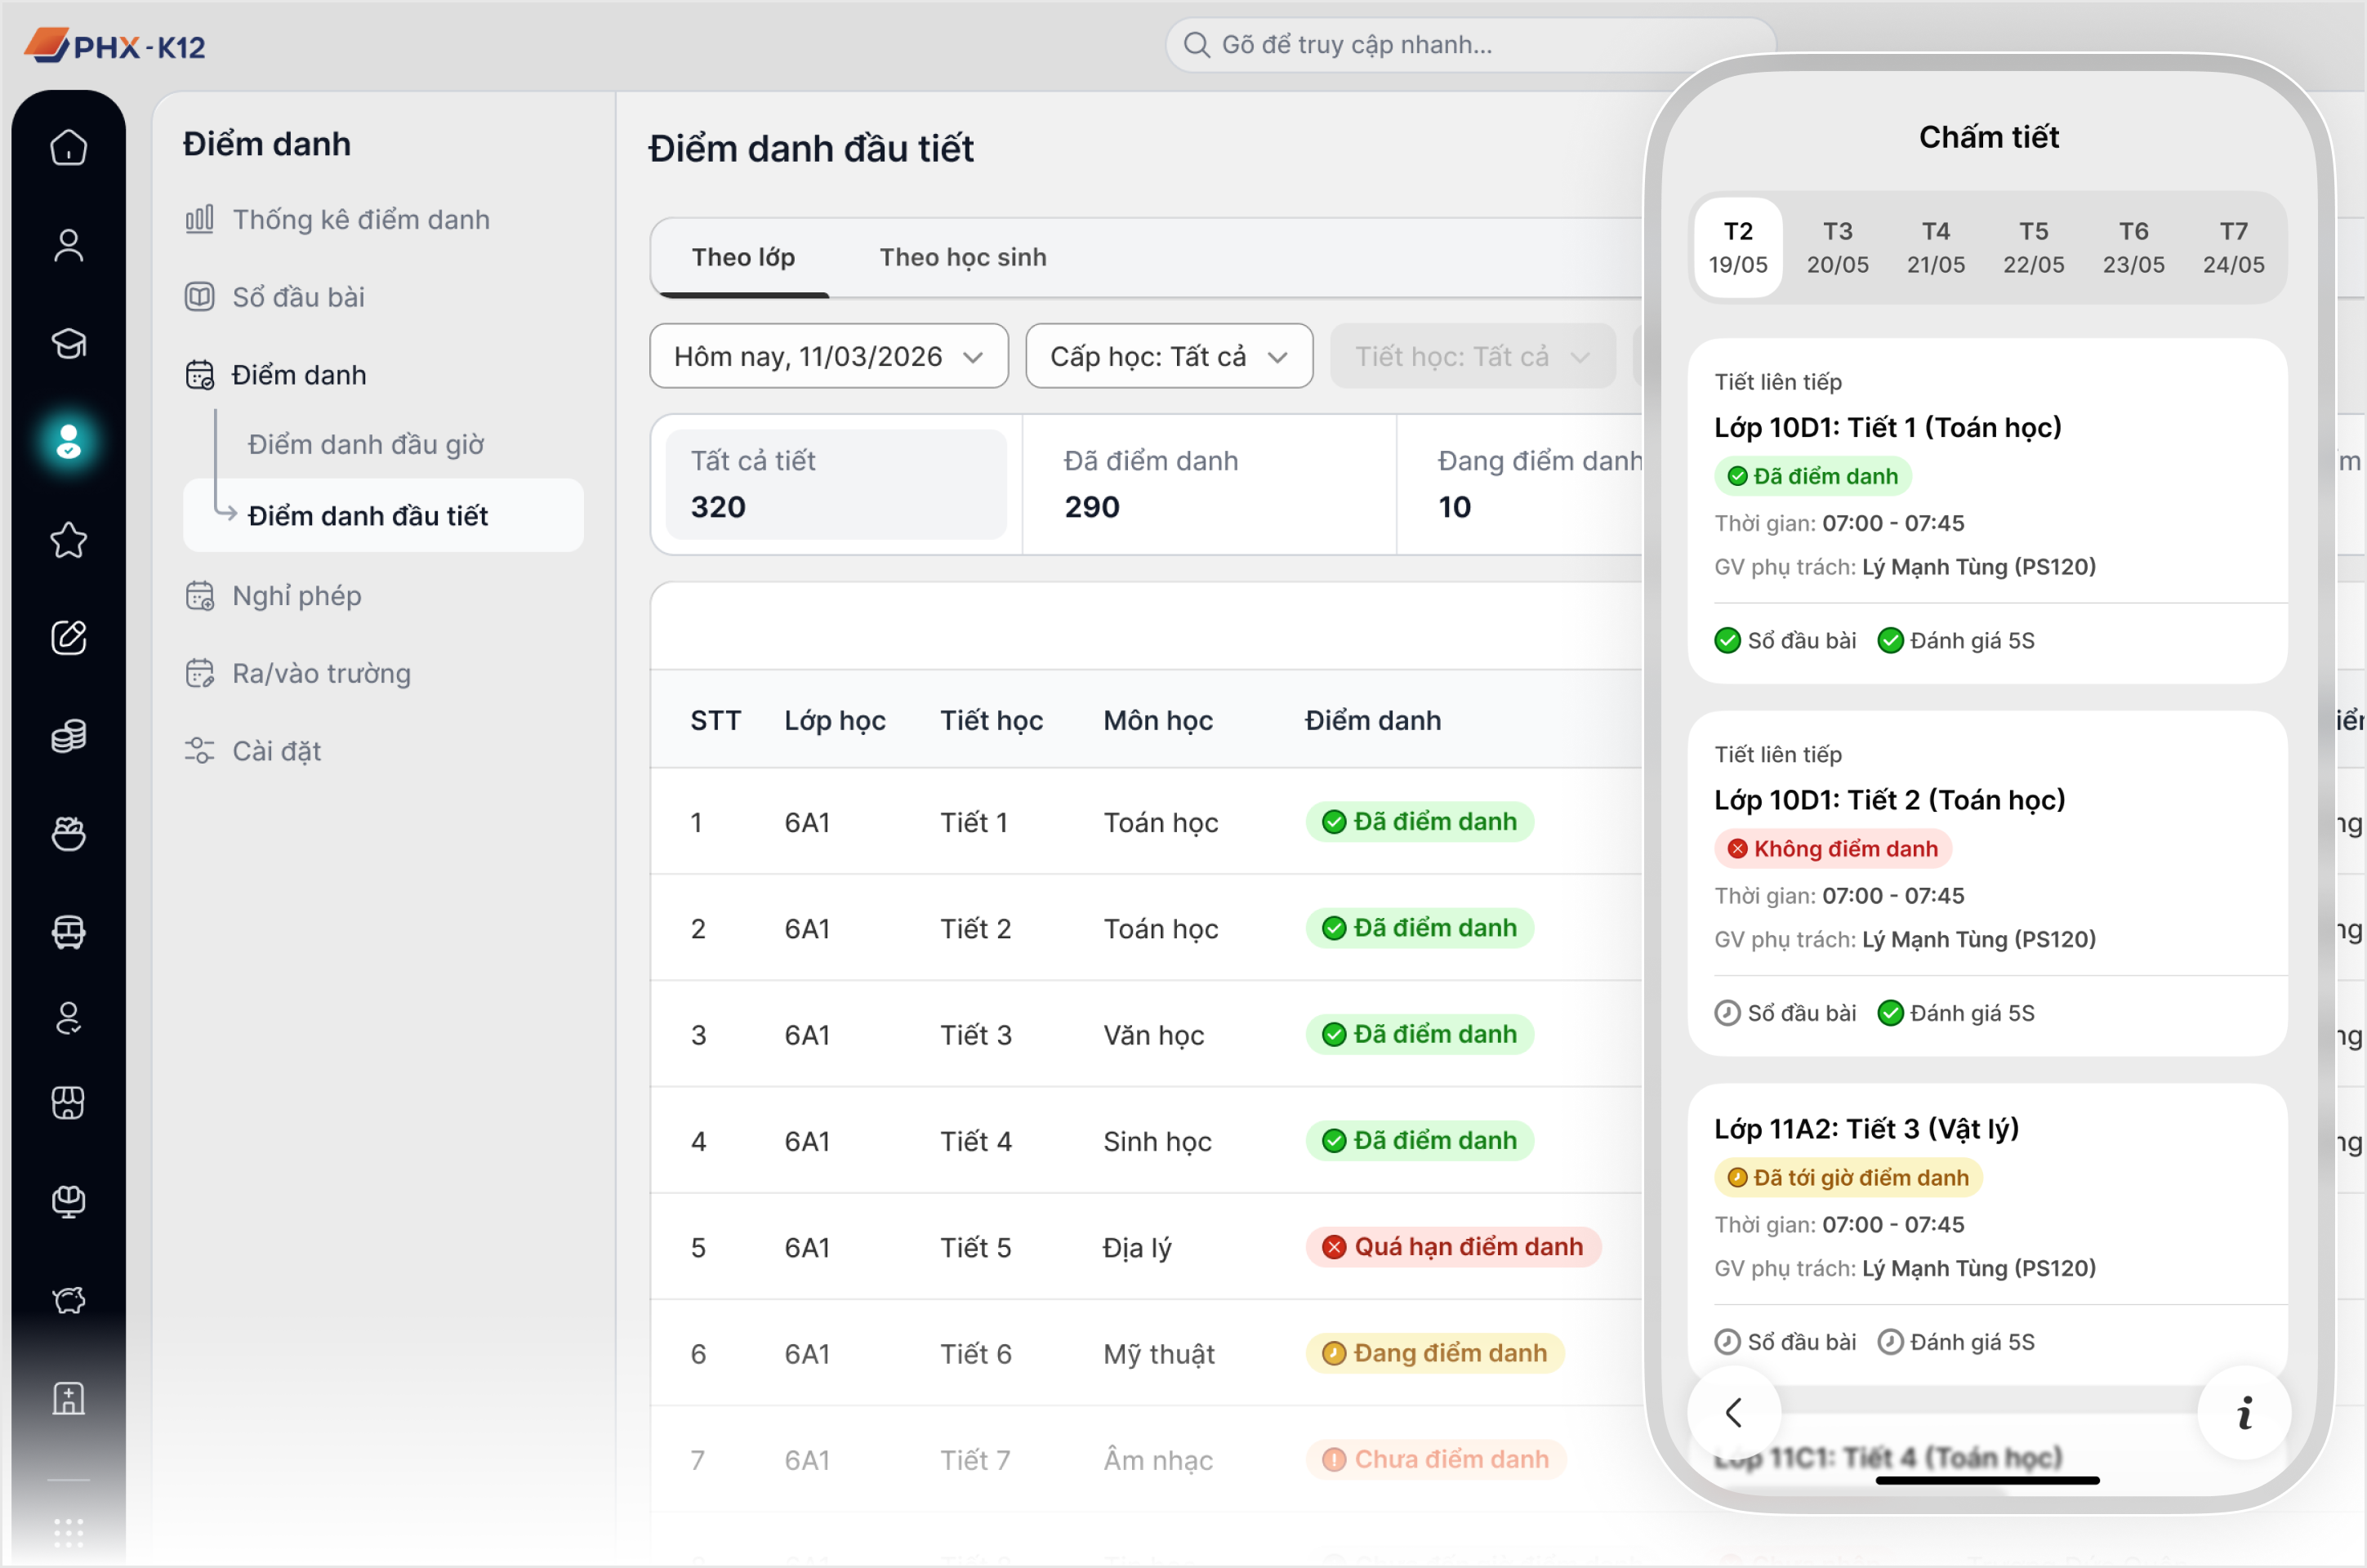Open the info button in phone panel

click(2244, 1412)
